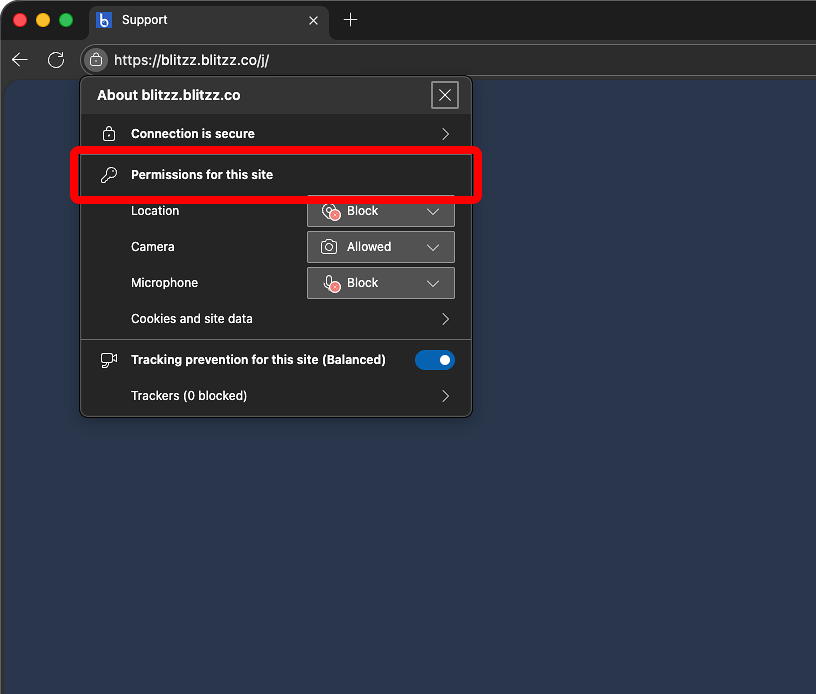Viewport: 816px width, 694px height.
Task: Reload the page with the refresh icon
Action: point(56,60)
